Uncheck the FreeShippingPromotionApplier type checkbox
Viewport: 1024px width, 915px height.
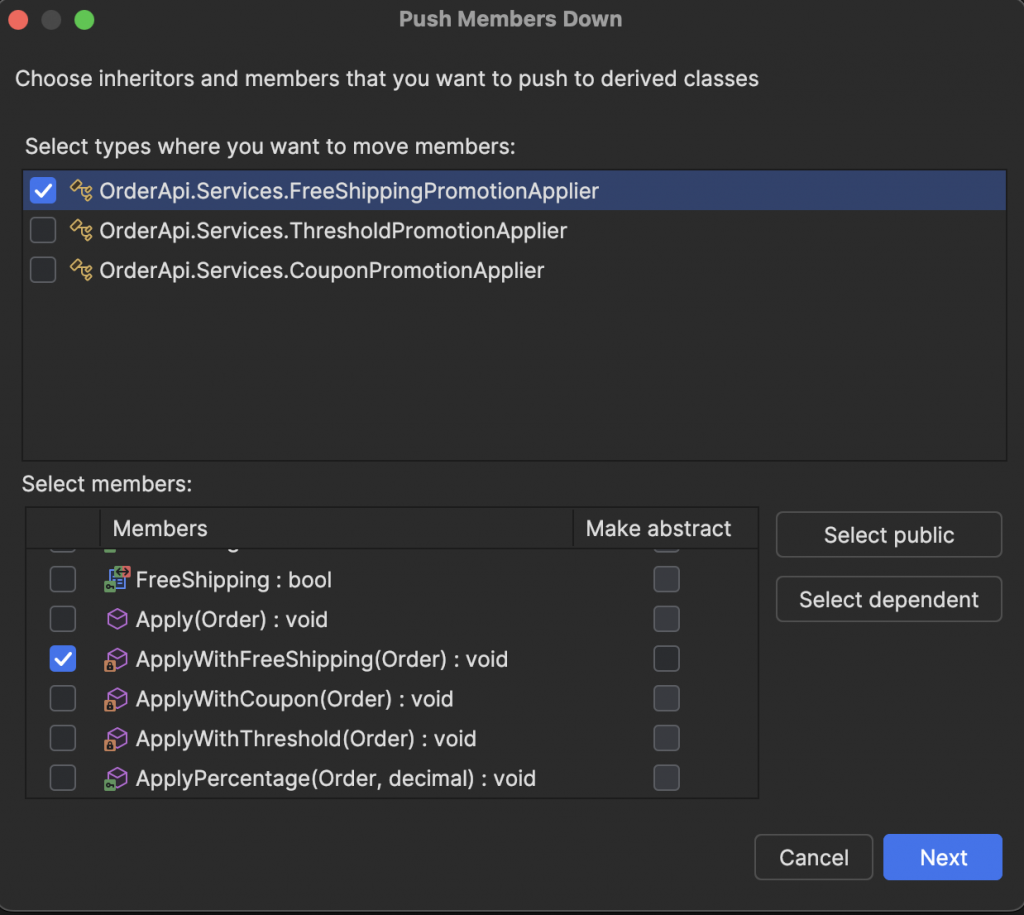coord(43,190)
